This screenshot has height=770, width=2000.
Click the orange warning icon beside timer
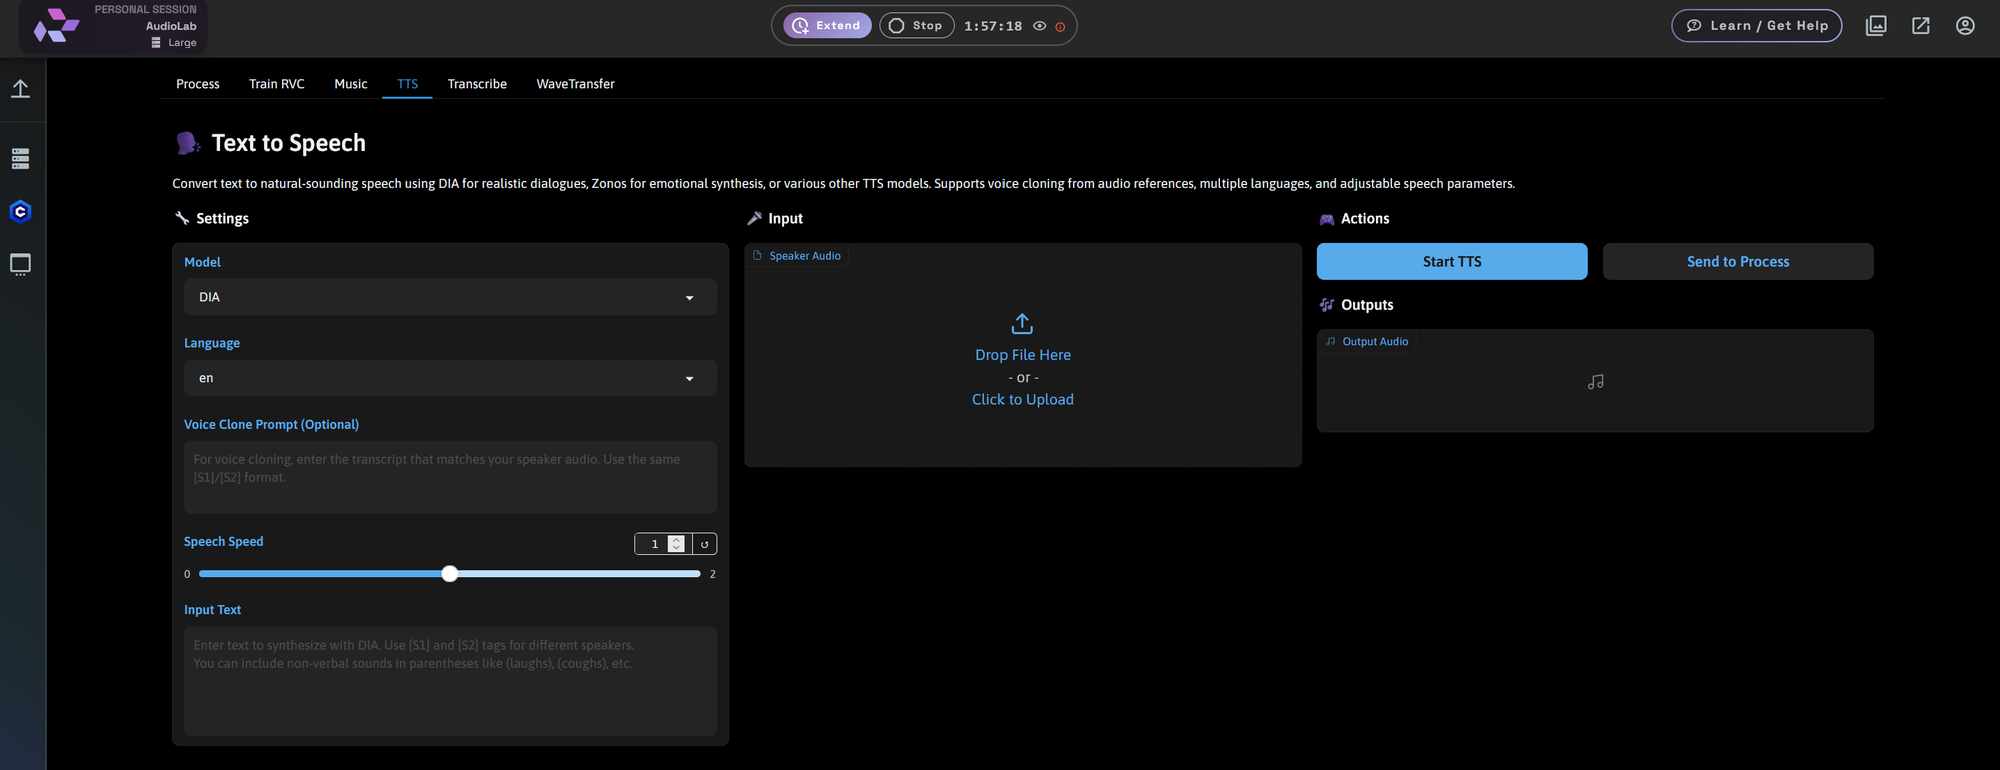point(1060,27)
